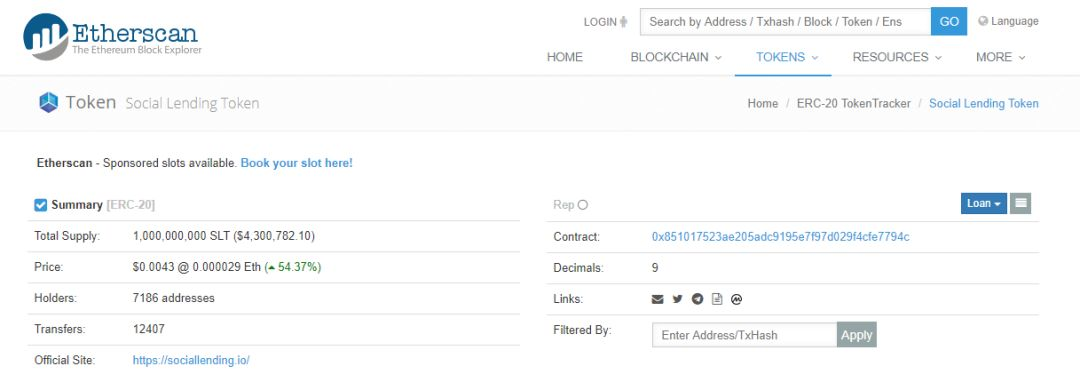Click the contract address link
This screenshot has height=390, width=1080.
coord(780,237)
